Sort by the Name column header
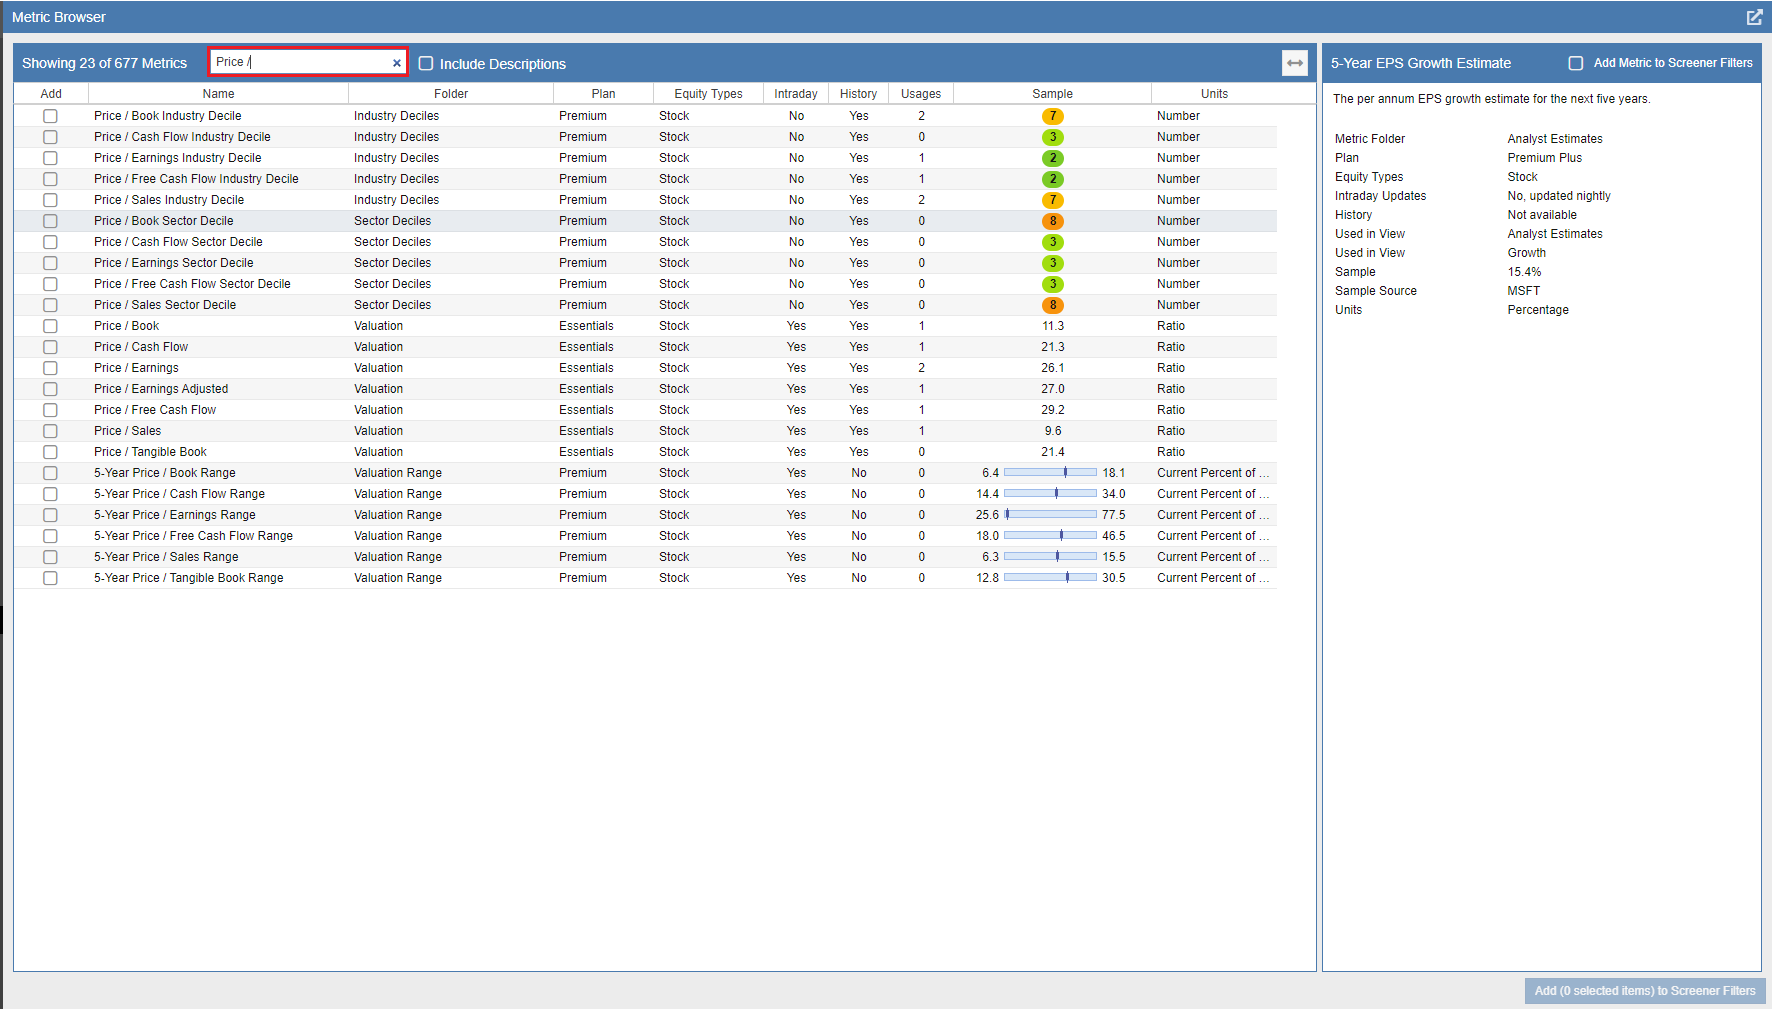The width and height of the screenshot is (1772, 1009). (218, 94)
